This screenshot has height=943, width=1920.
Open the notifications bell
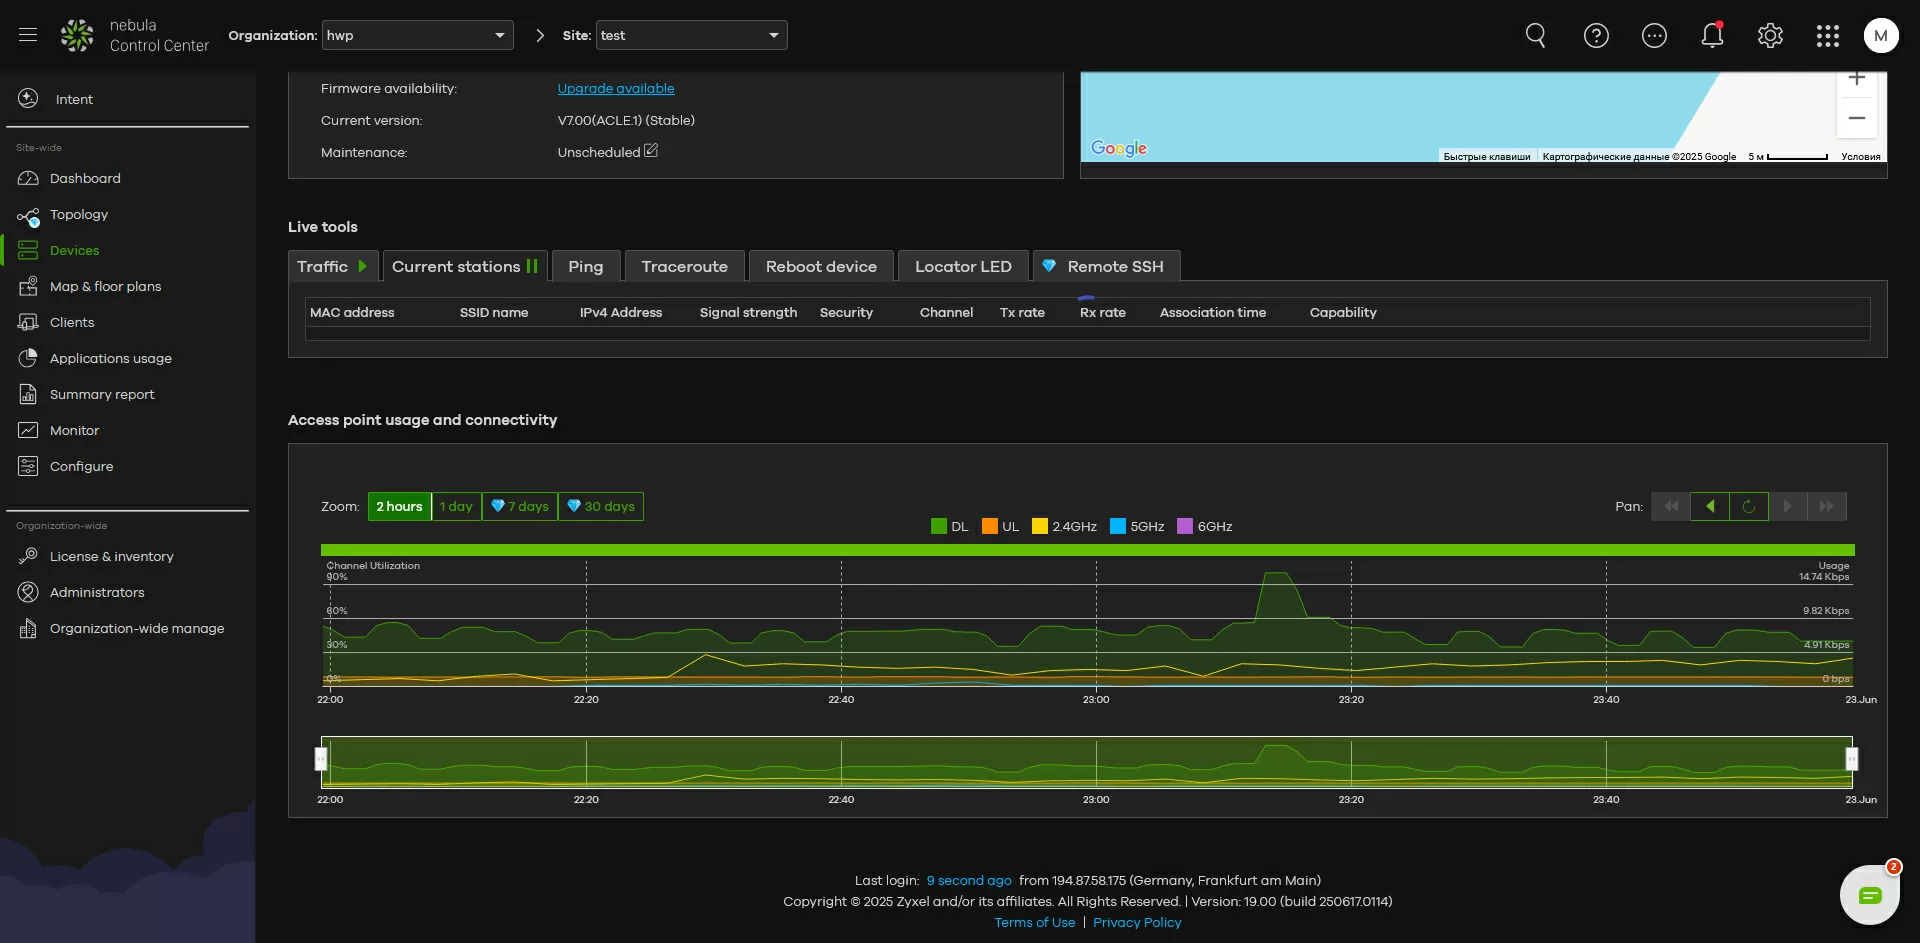click(1712, 36)
